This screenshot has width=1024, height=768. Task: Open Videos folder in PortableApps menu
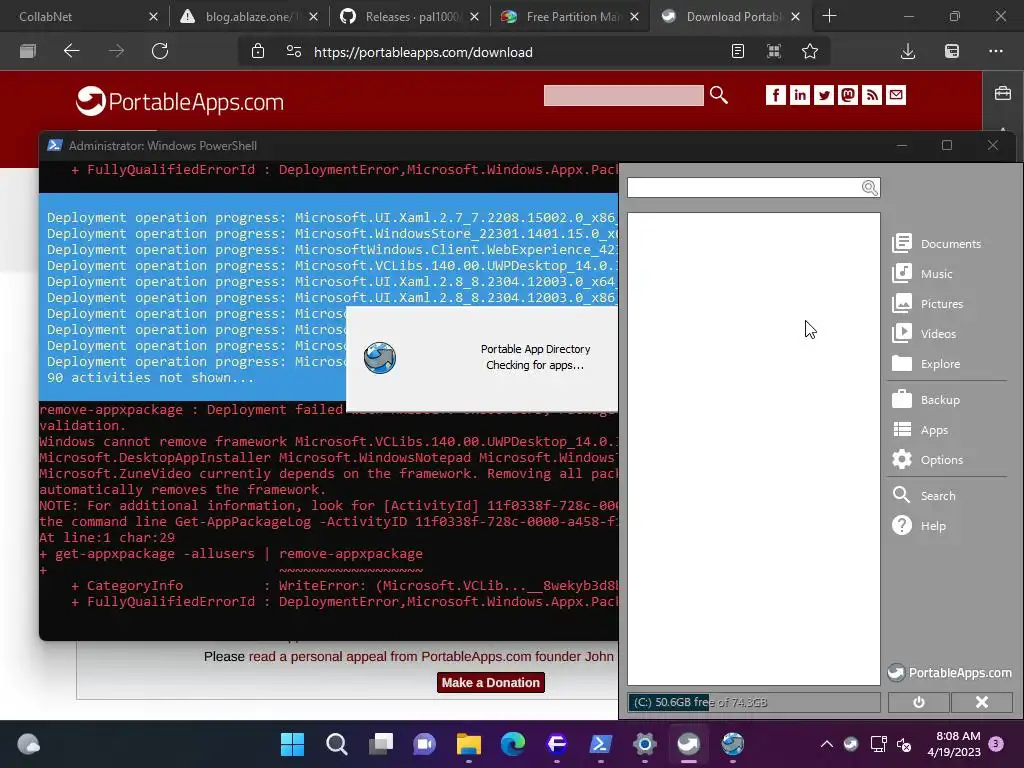point(924,334)
